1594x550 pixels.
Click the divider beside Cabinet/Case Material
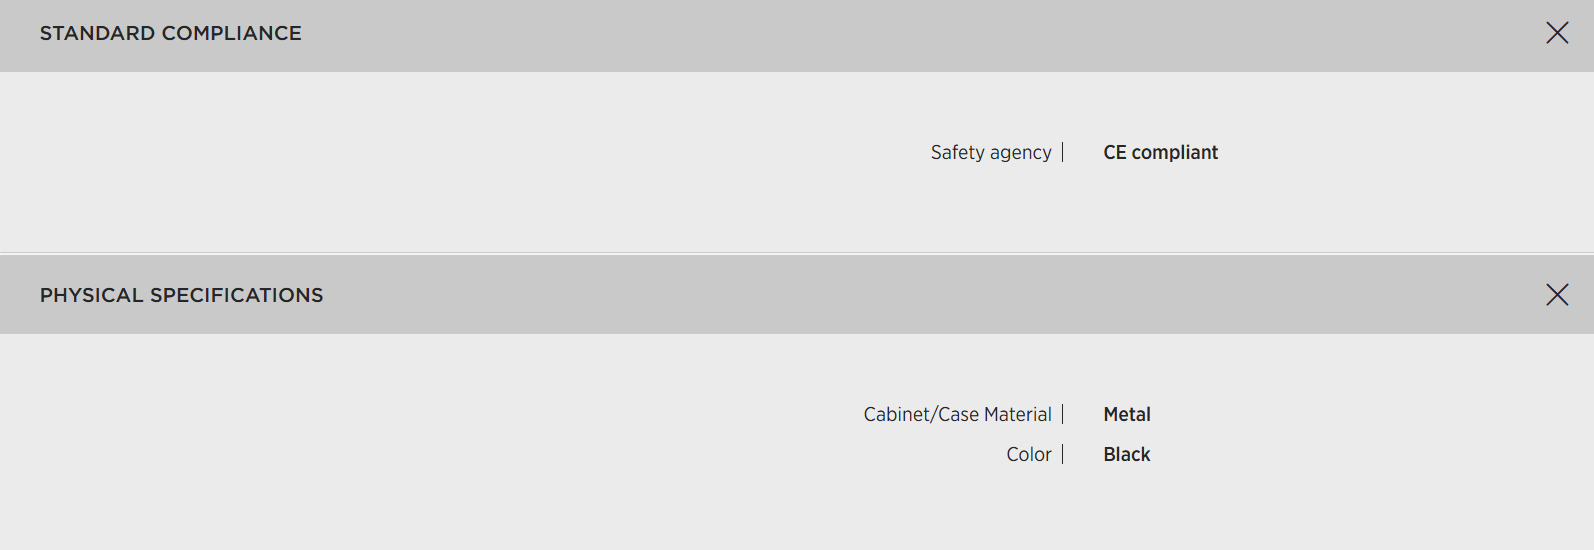click(1063, 414)
